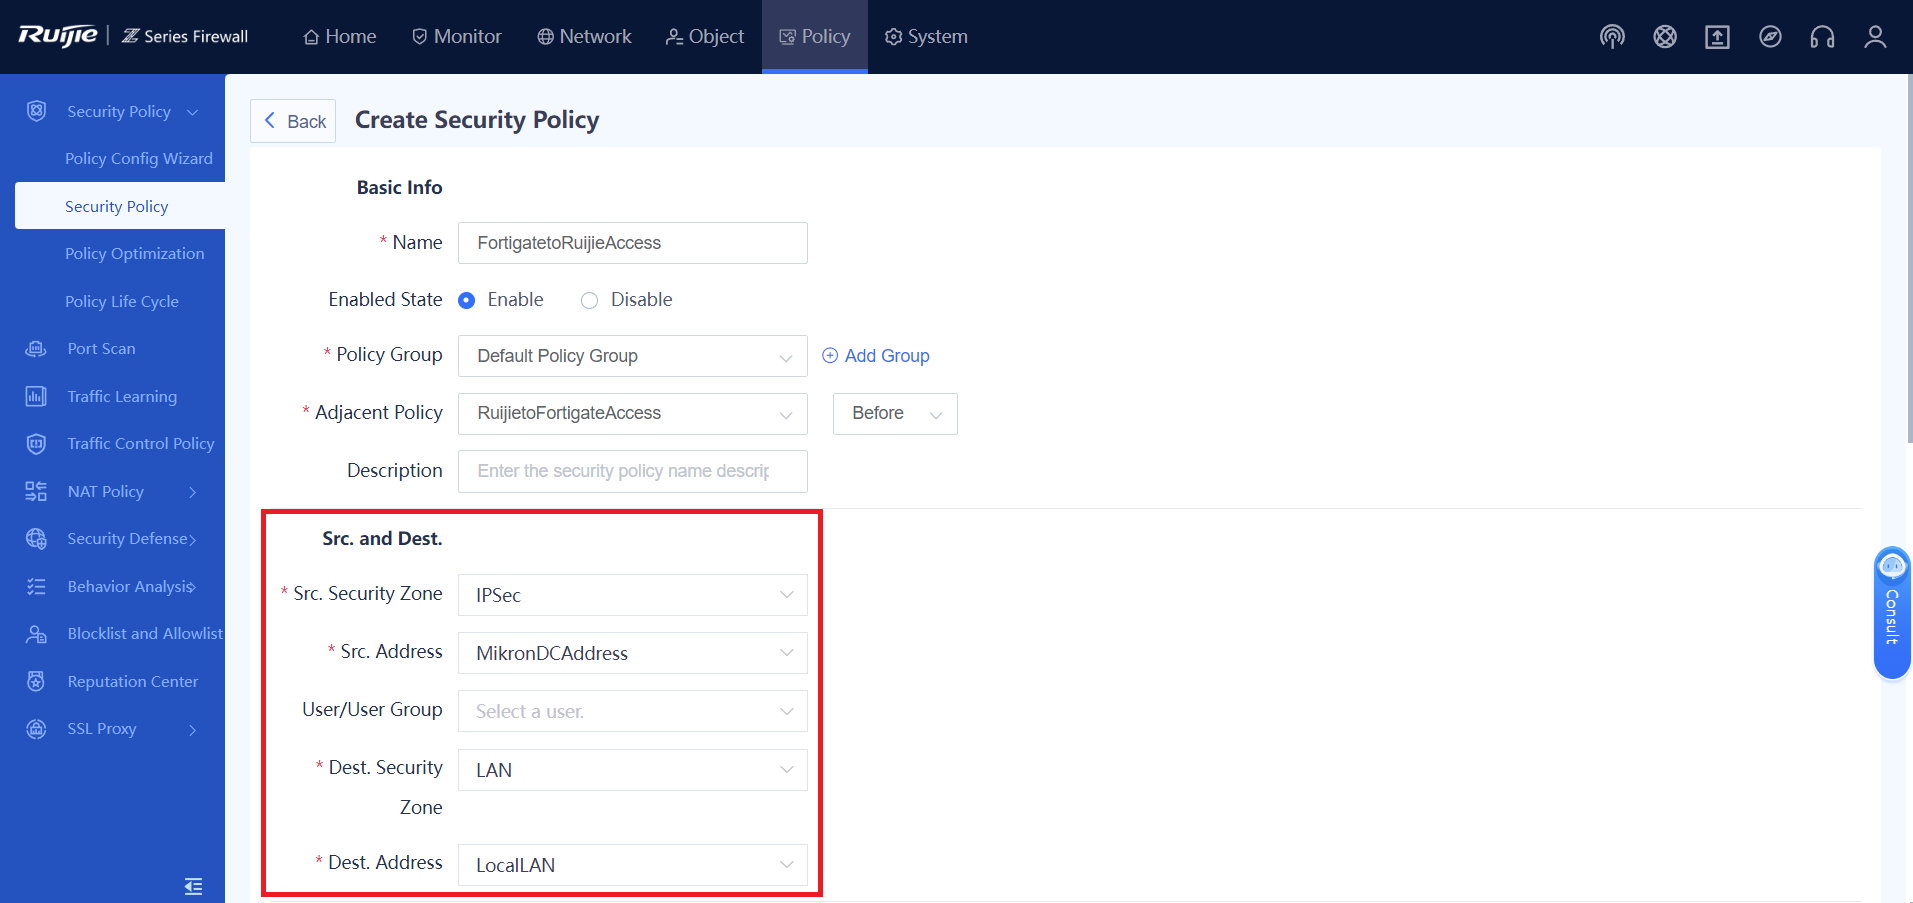Image resolution: width=1913 pixels, height=903 pixels.
Task: Click the Behavior Analysis list icon
Action: click(37, 586)
